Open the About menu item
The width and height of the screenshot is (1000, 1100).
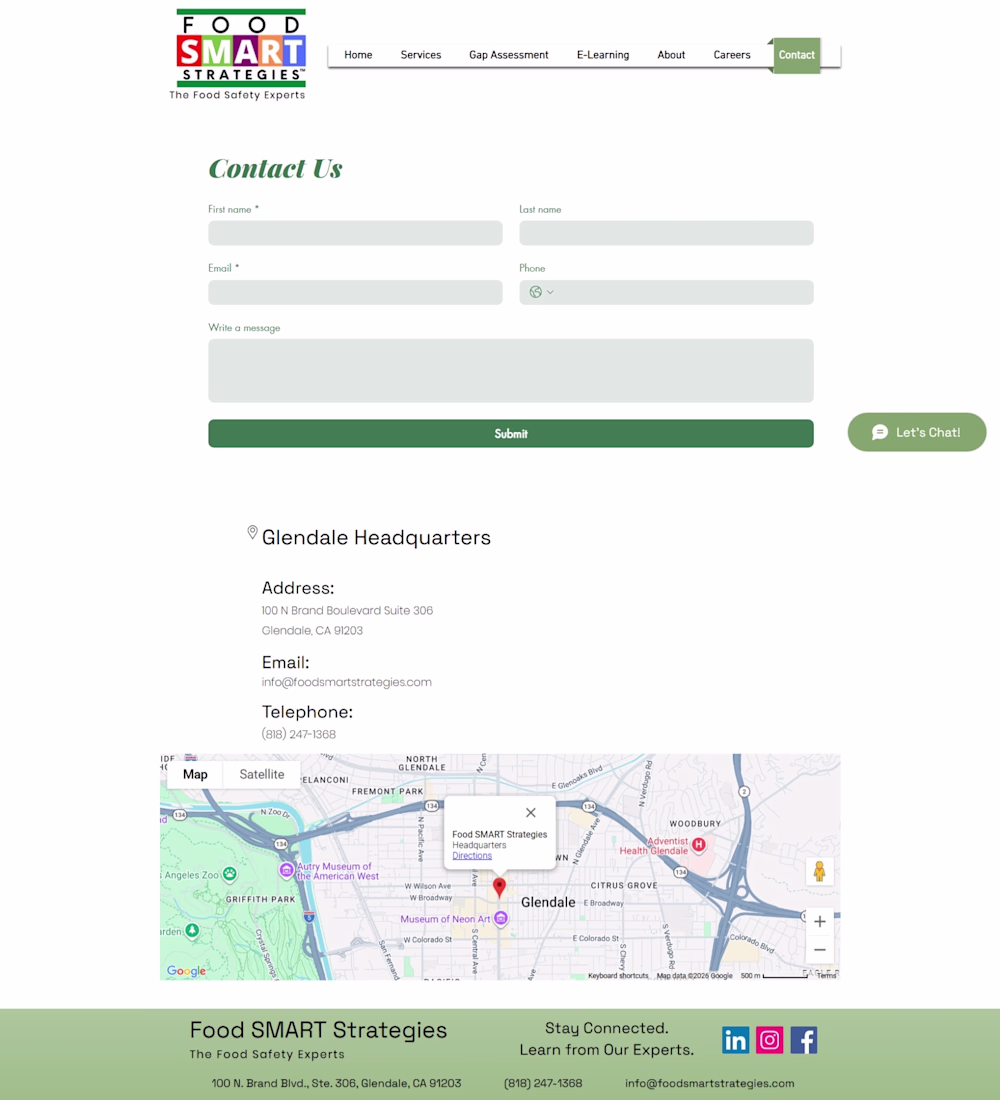point(671,55)
